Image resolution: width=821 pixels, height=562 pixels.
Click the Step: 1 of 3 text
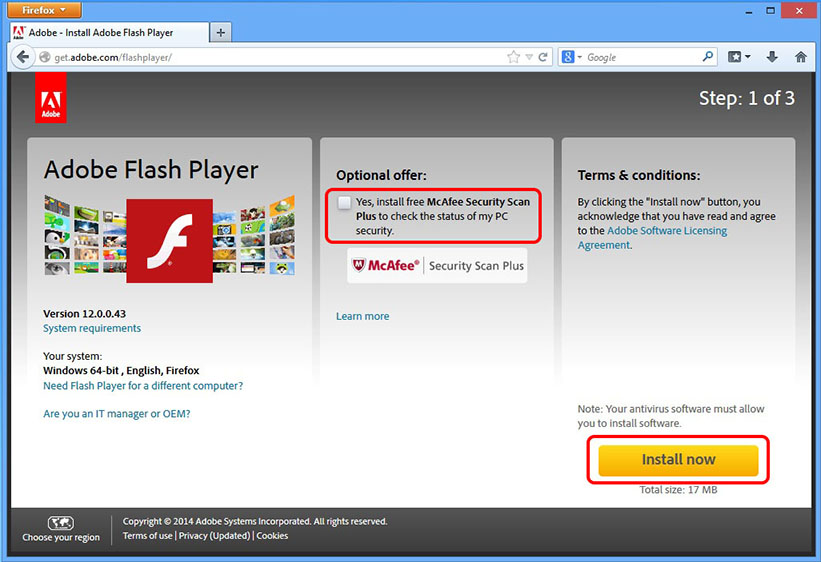[x=747, y=98]
